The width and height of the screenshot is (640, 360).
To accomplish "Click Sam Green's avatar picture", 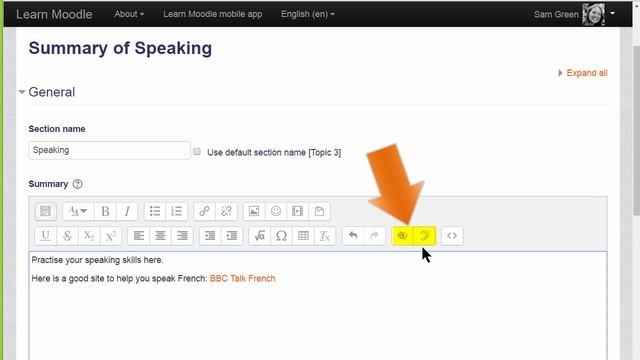I will 593,14.
